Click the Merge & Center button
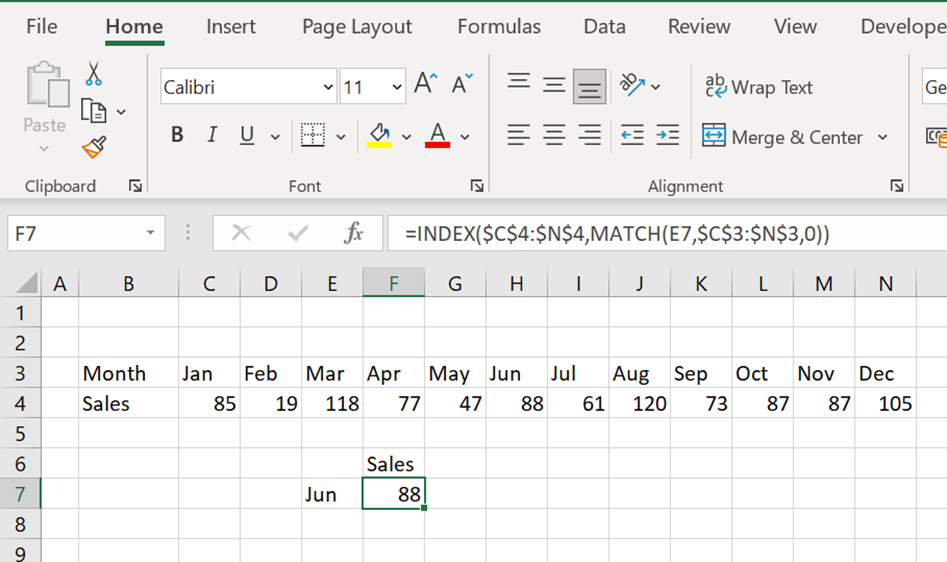The image size is (947, 562). pos(782,137)
